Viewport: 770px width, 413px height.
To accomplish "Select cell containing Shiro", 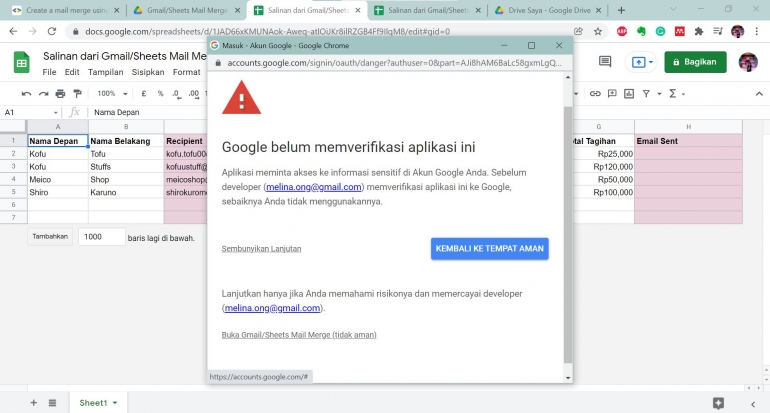I will point(58,193).
